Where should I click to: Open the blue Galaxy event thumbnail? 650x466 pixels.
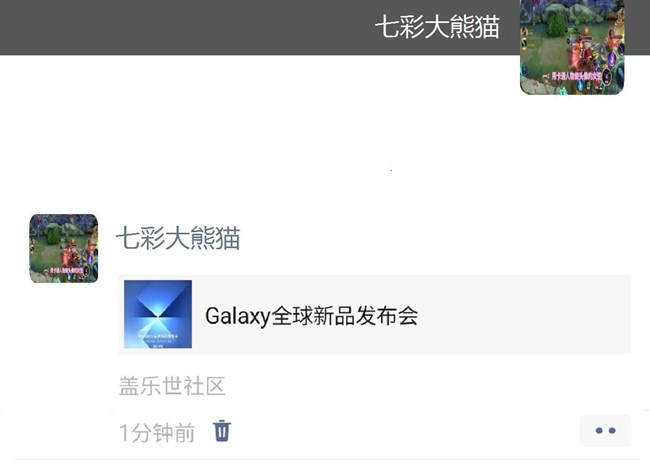coord(158,314)
